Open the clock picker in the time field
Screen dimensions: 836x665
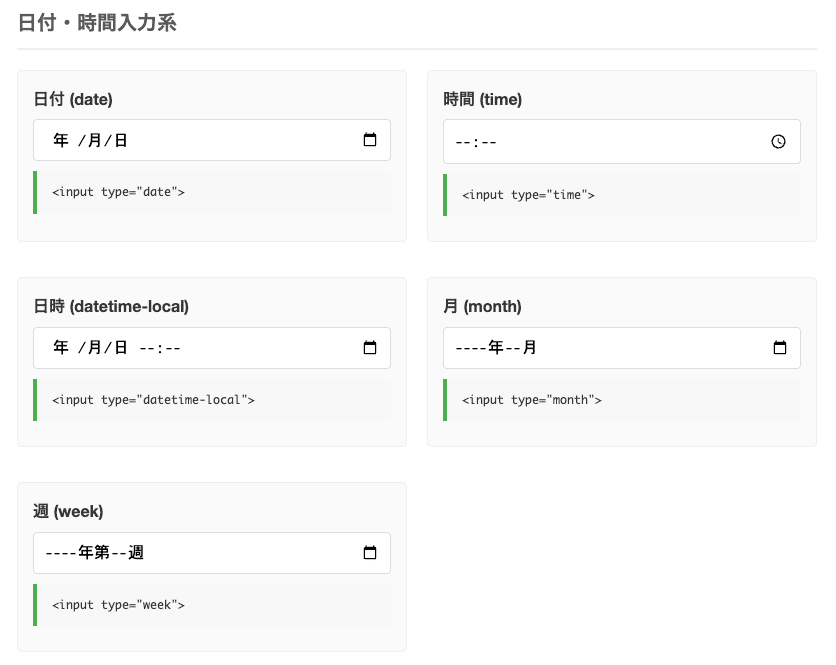[778, 141]
